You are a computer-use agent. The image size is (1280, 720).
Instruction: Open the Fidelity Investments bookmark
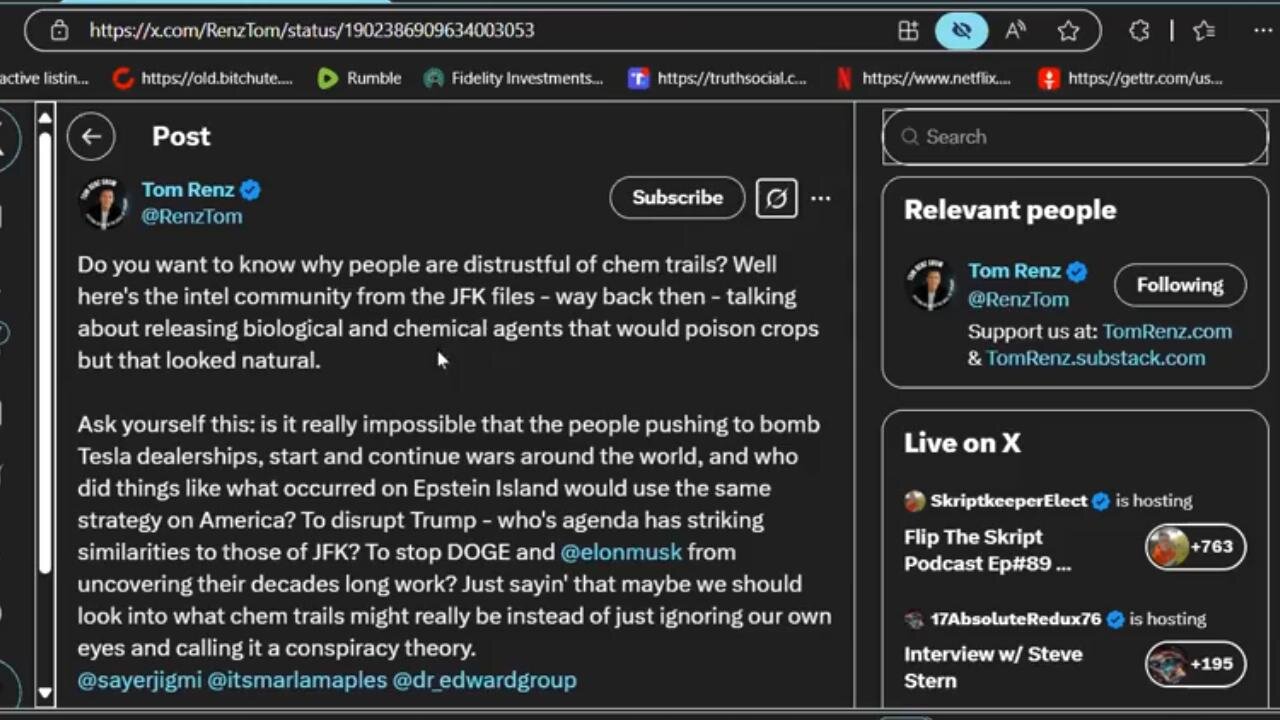(513, 78)
